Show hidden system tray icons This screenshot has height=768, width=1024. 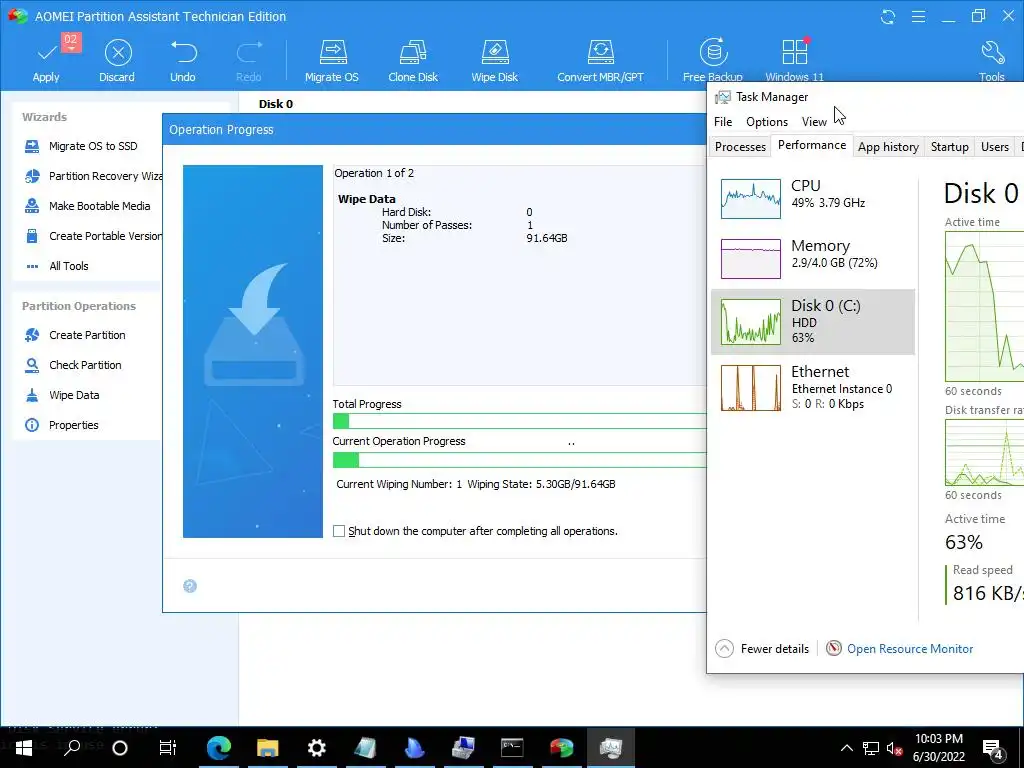(x=846, y=748)
